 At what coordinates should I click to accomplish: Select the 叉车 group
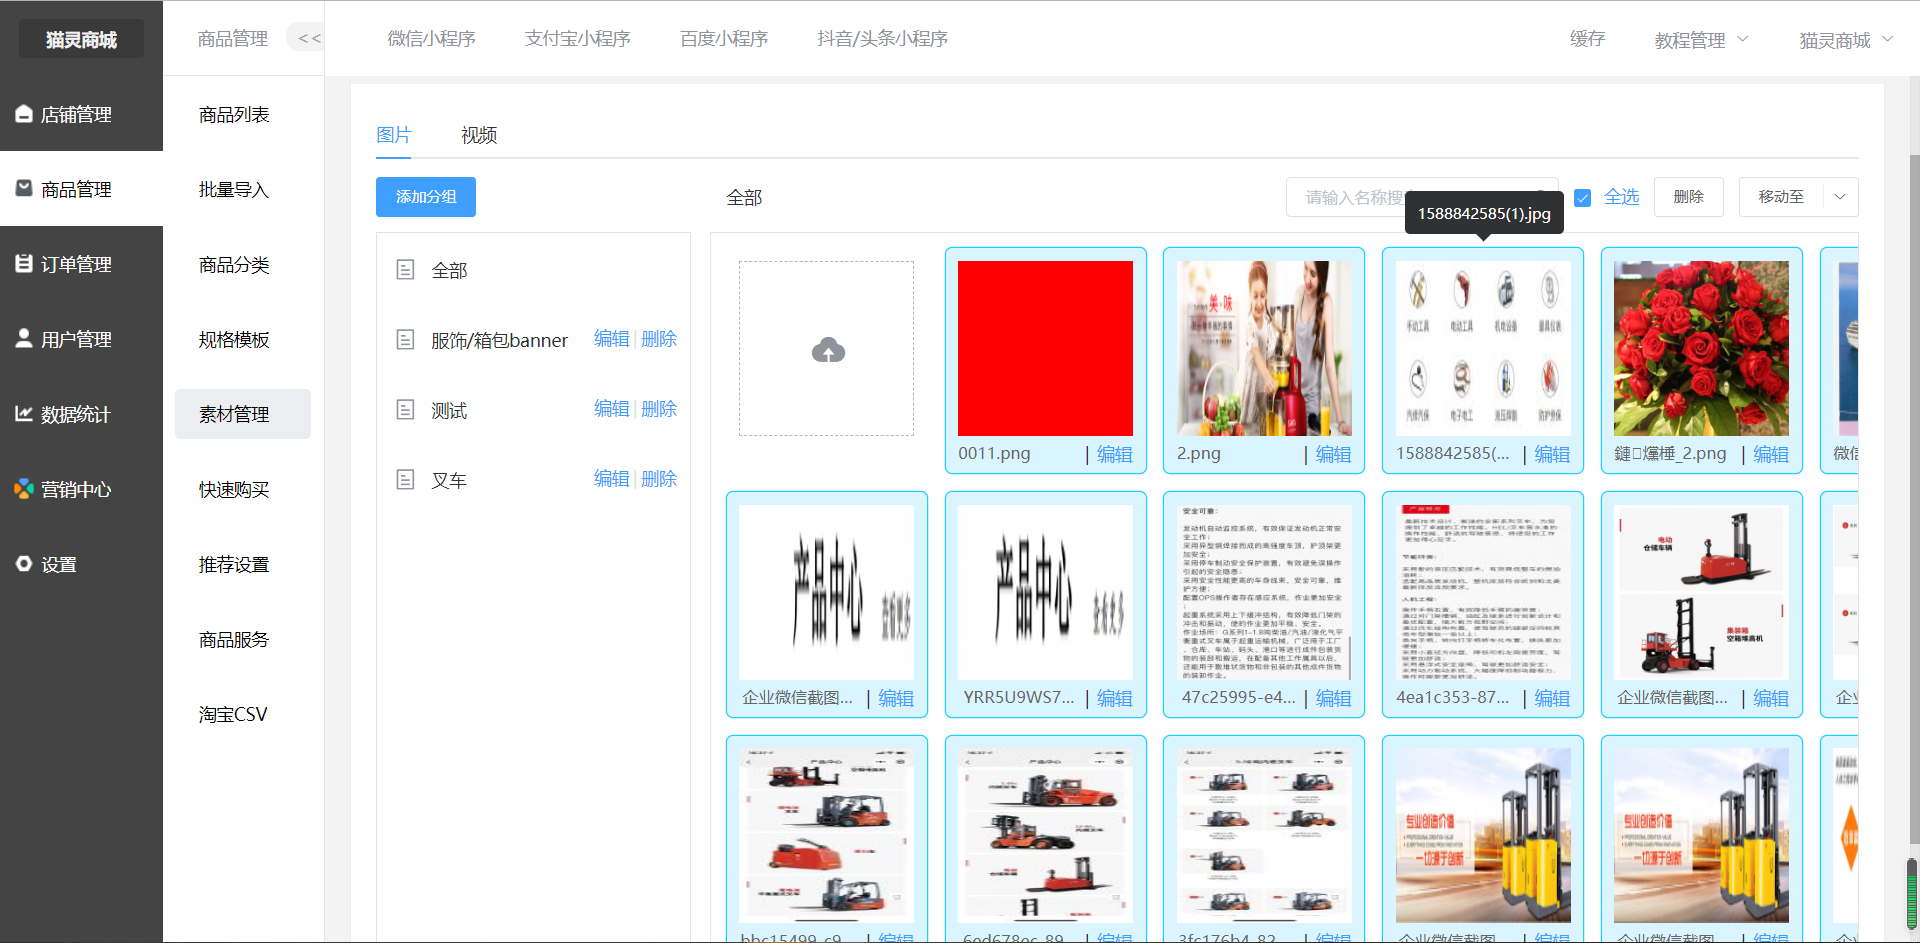point(449,480)
